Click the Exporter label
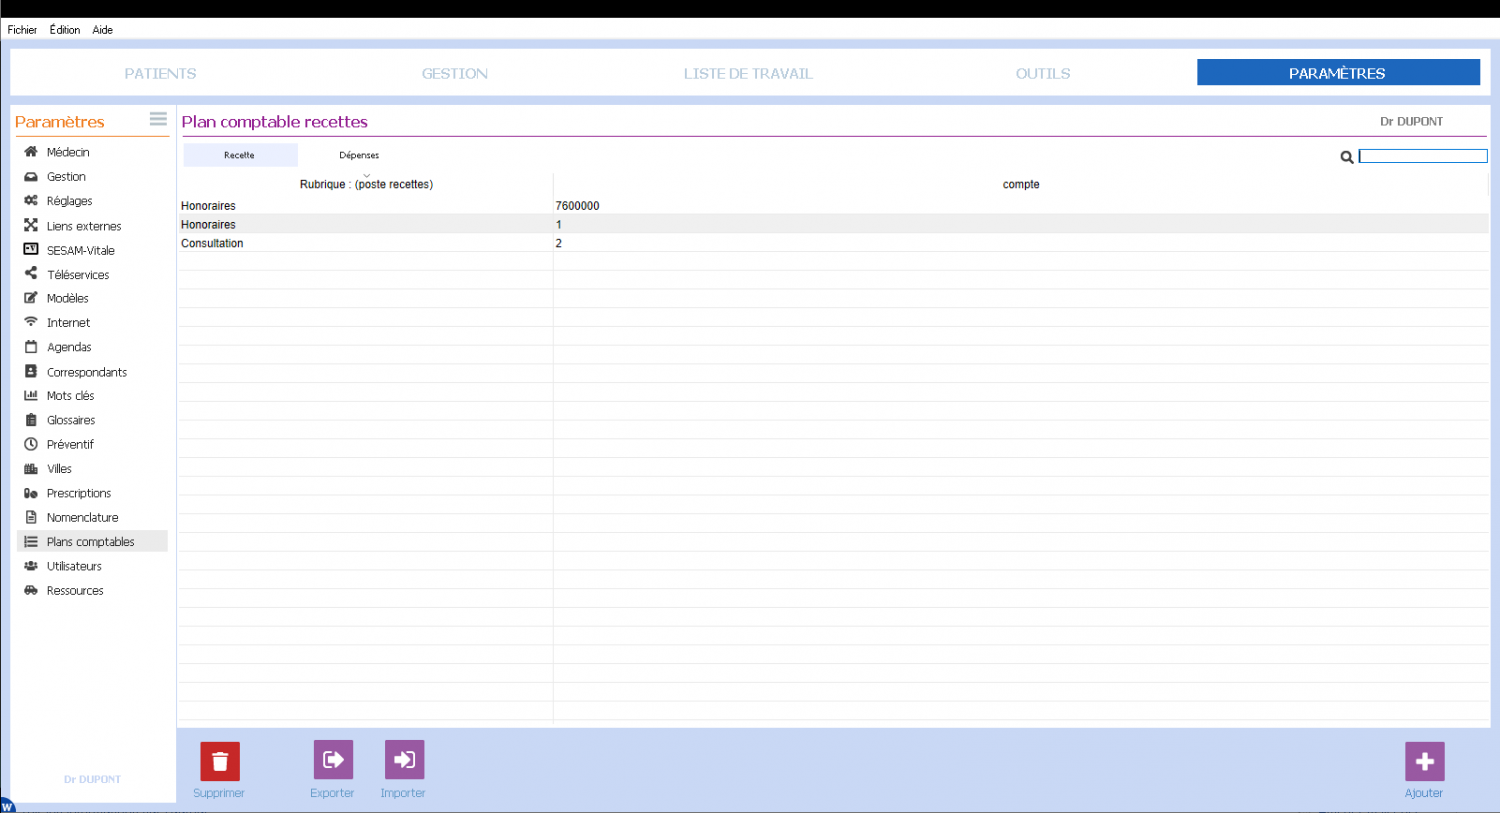Screen dimensions: 1500x813 click(332, 793)
